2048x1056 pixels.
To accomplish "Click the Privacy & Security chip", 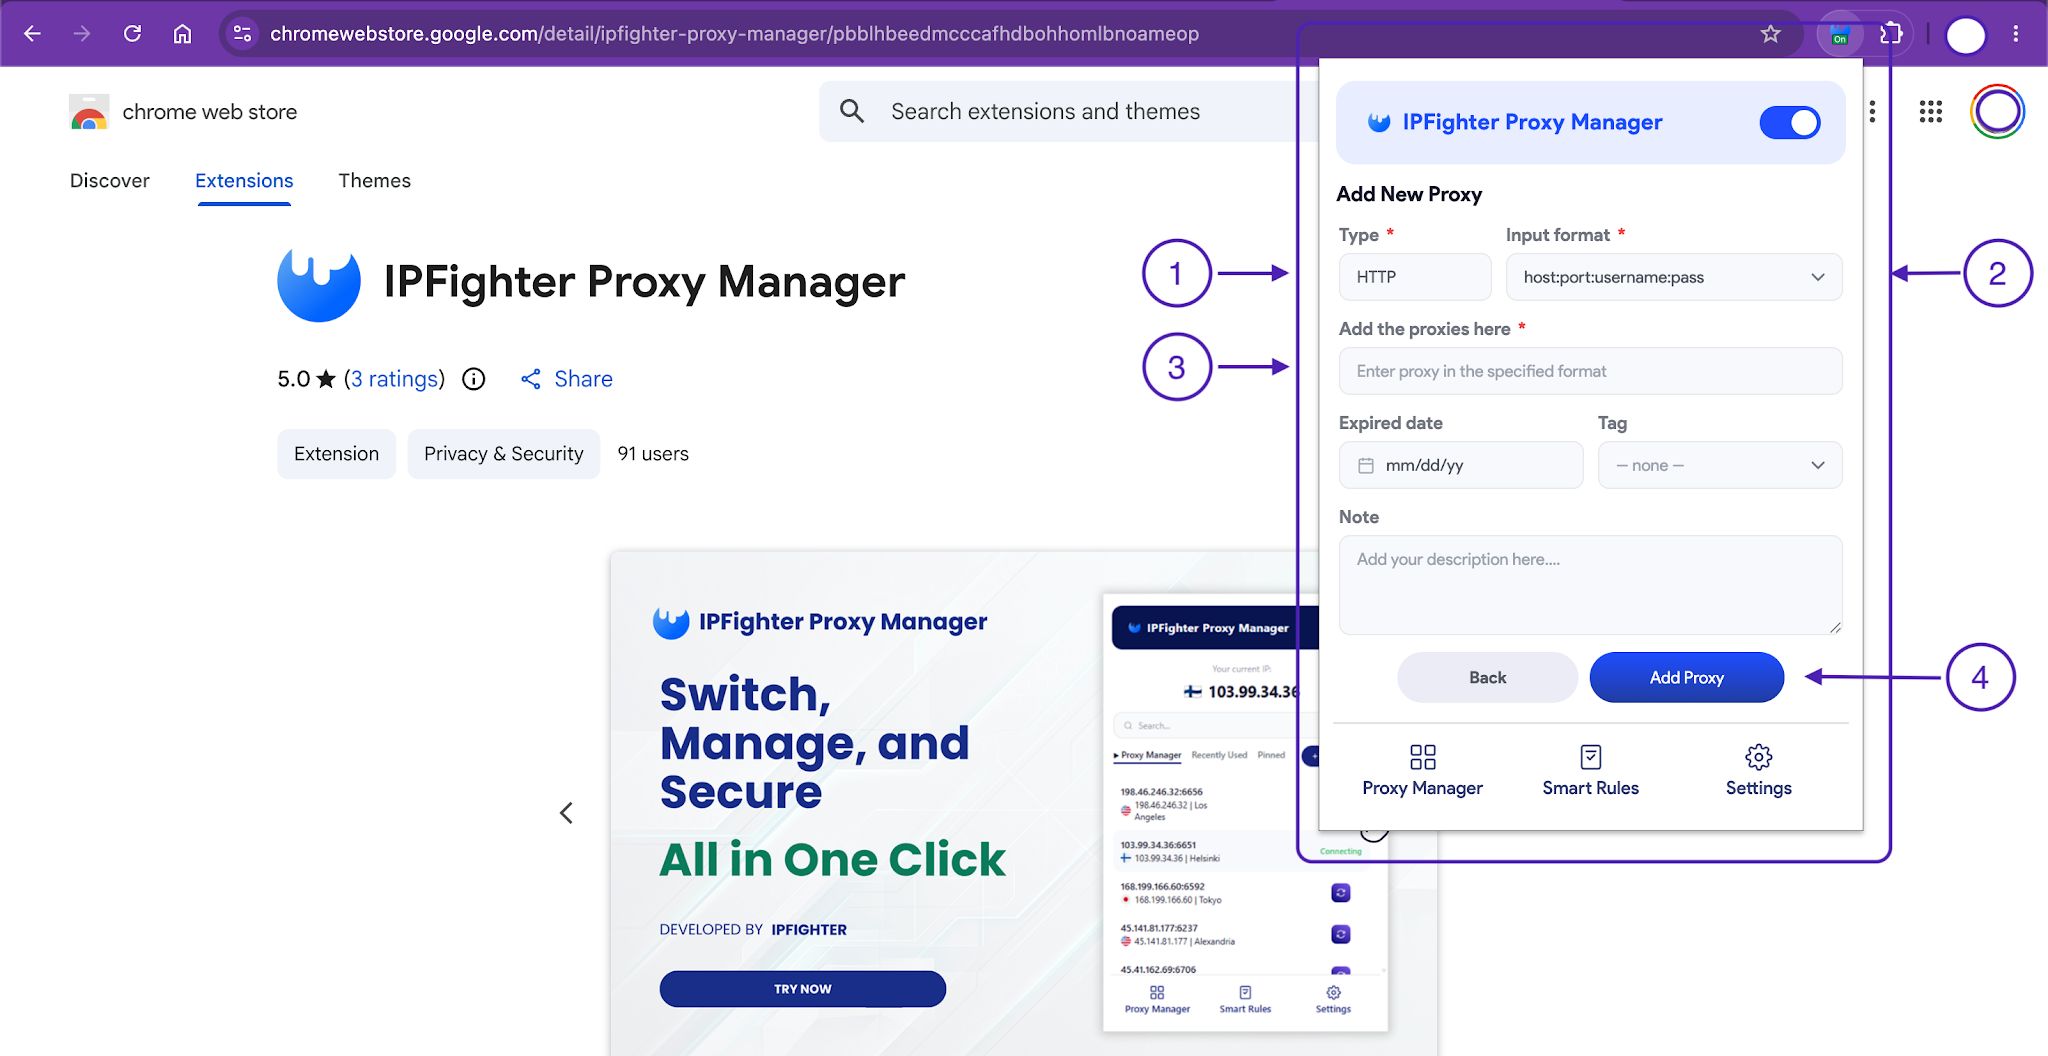I will point(503,454).
